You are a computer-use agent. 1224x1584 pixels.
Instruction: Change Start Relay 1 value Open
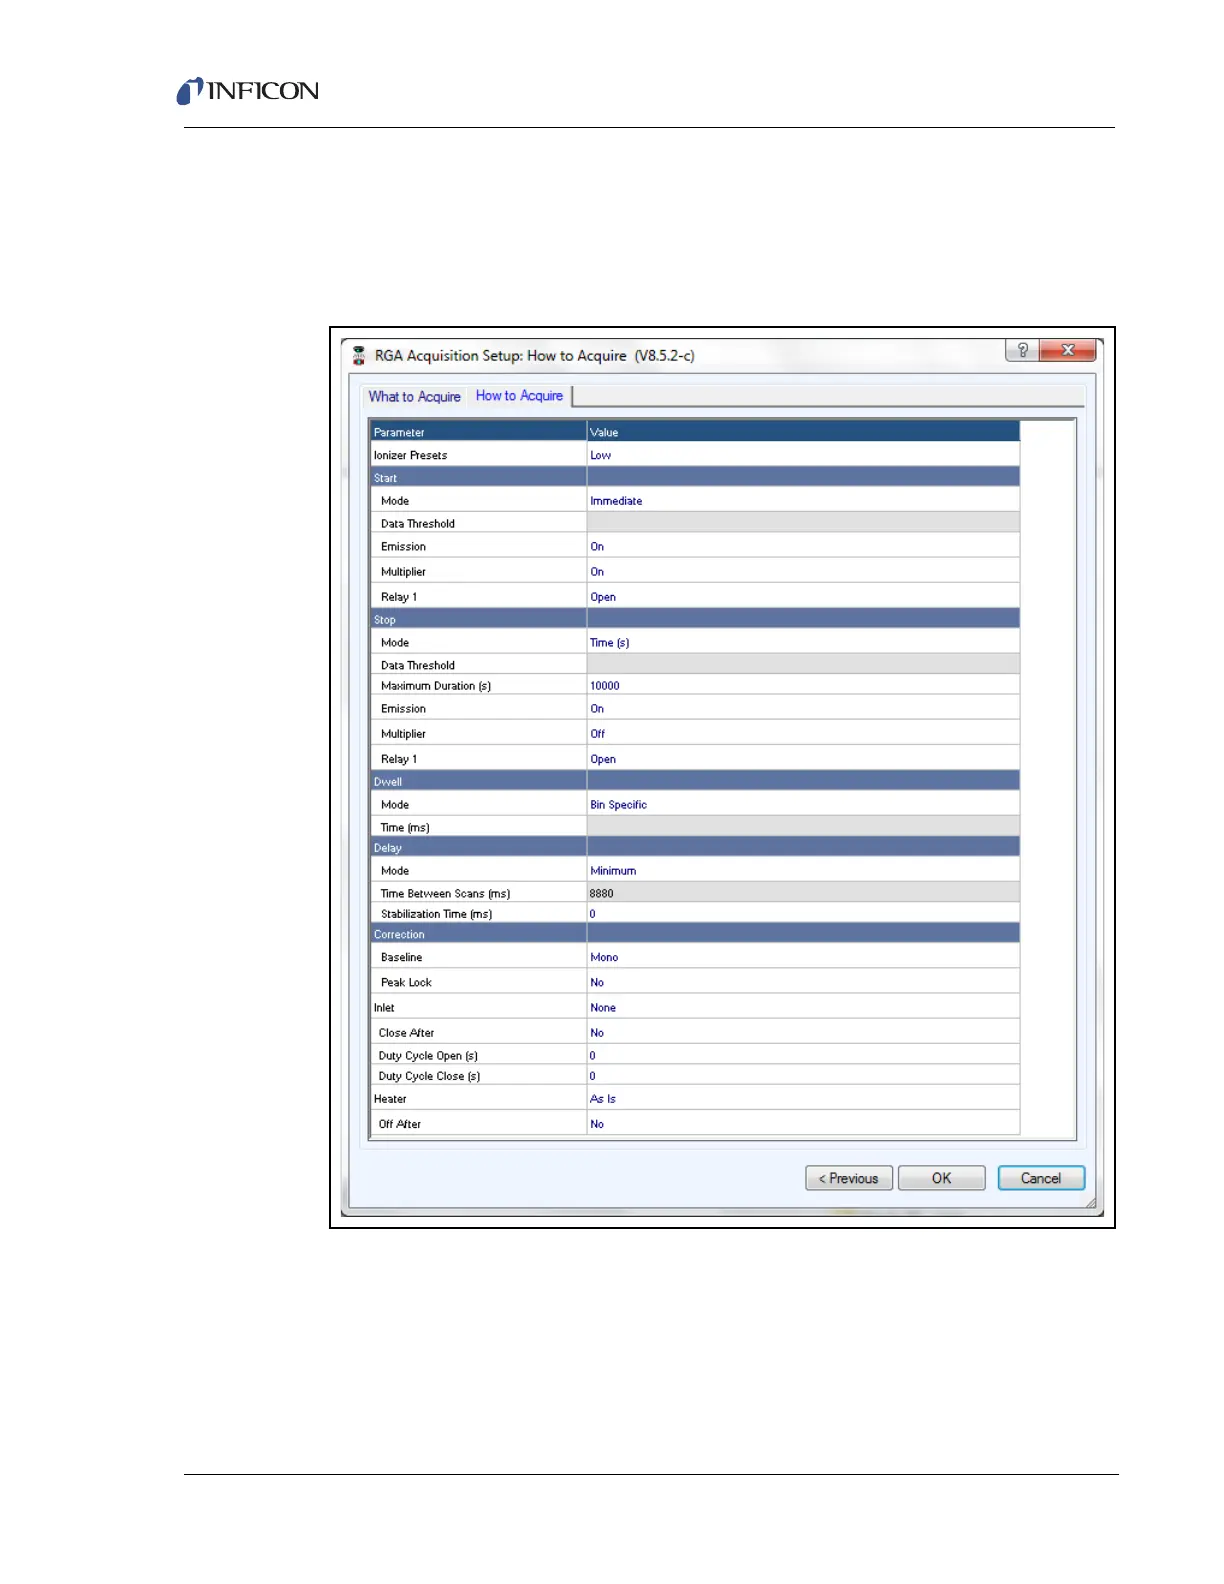point(803,596)
